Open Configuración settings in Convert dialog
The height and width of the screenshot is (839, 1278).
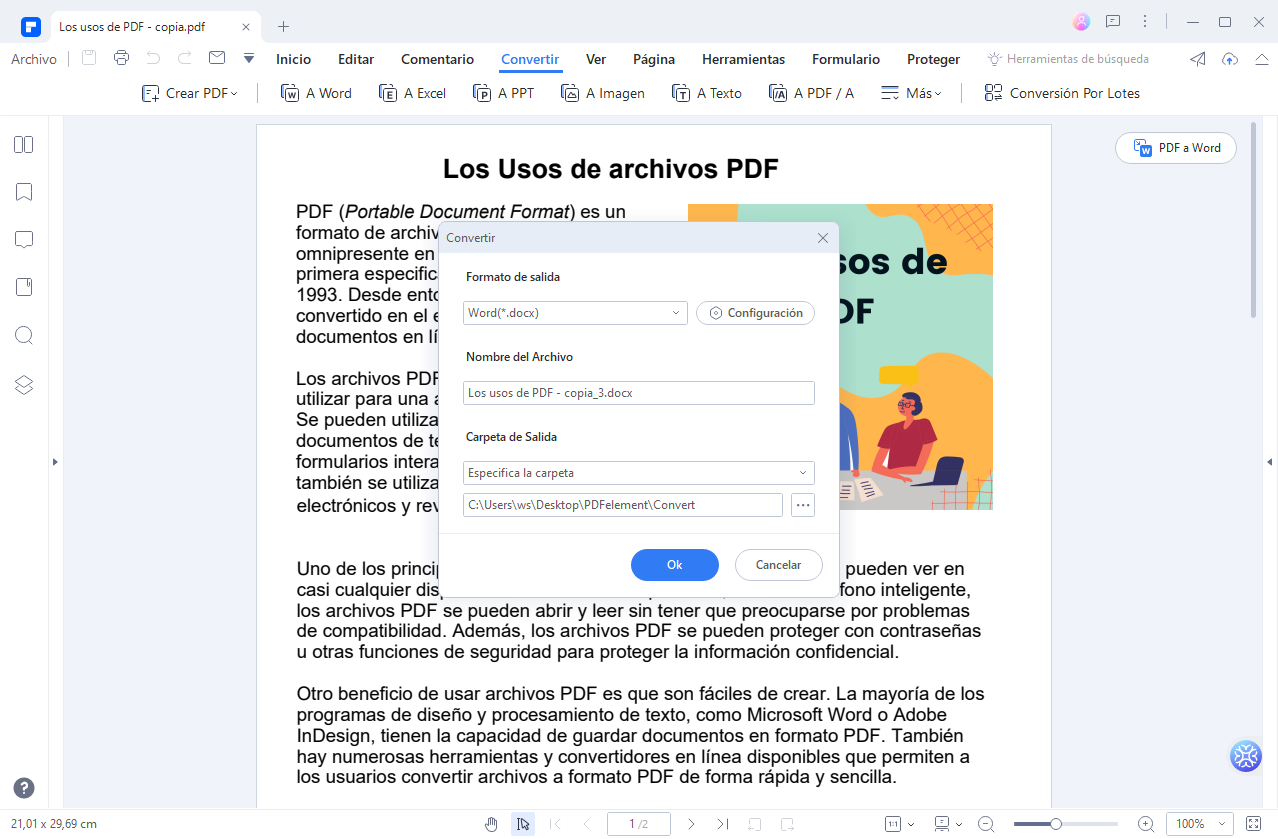coord(755,313)
